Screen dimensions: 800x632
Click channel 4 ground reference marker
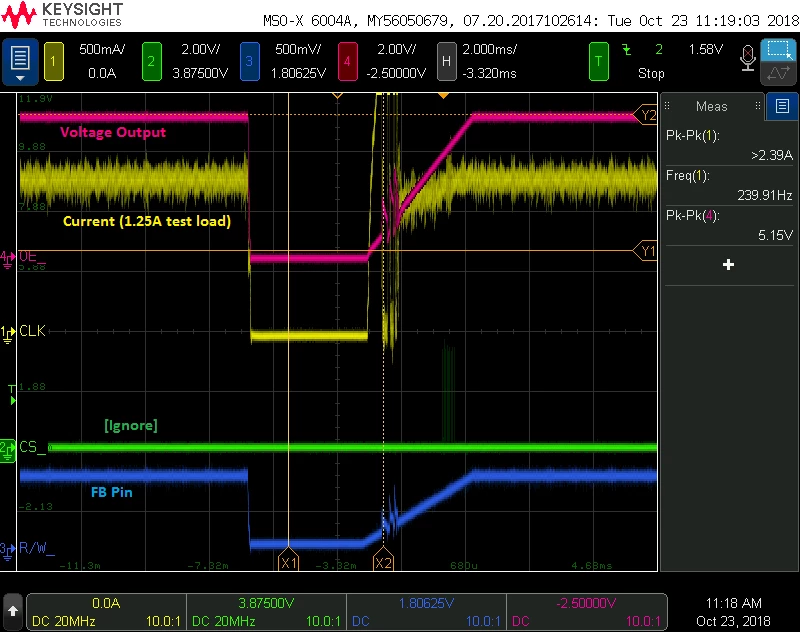[x=7, y=259]
